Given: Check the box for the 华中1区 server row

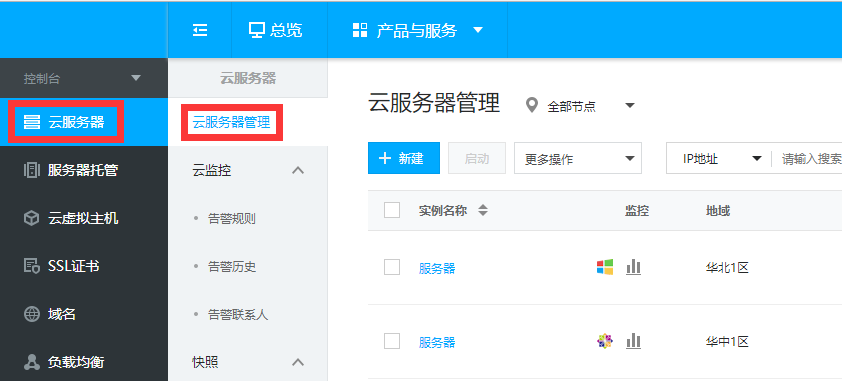Looking at the screenshot, I should [x=392, y=341].
